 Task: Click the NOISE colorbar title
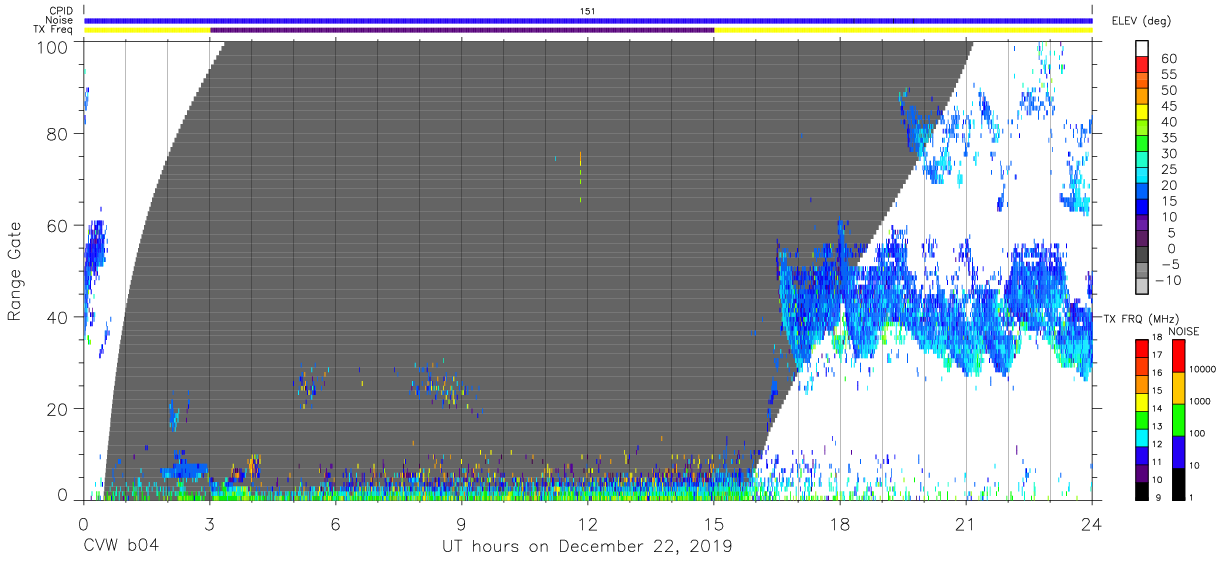(1183, 331)
